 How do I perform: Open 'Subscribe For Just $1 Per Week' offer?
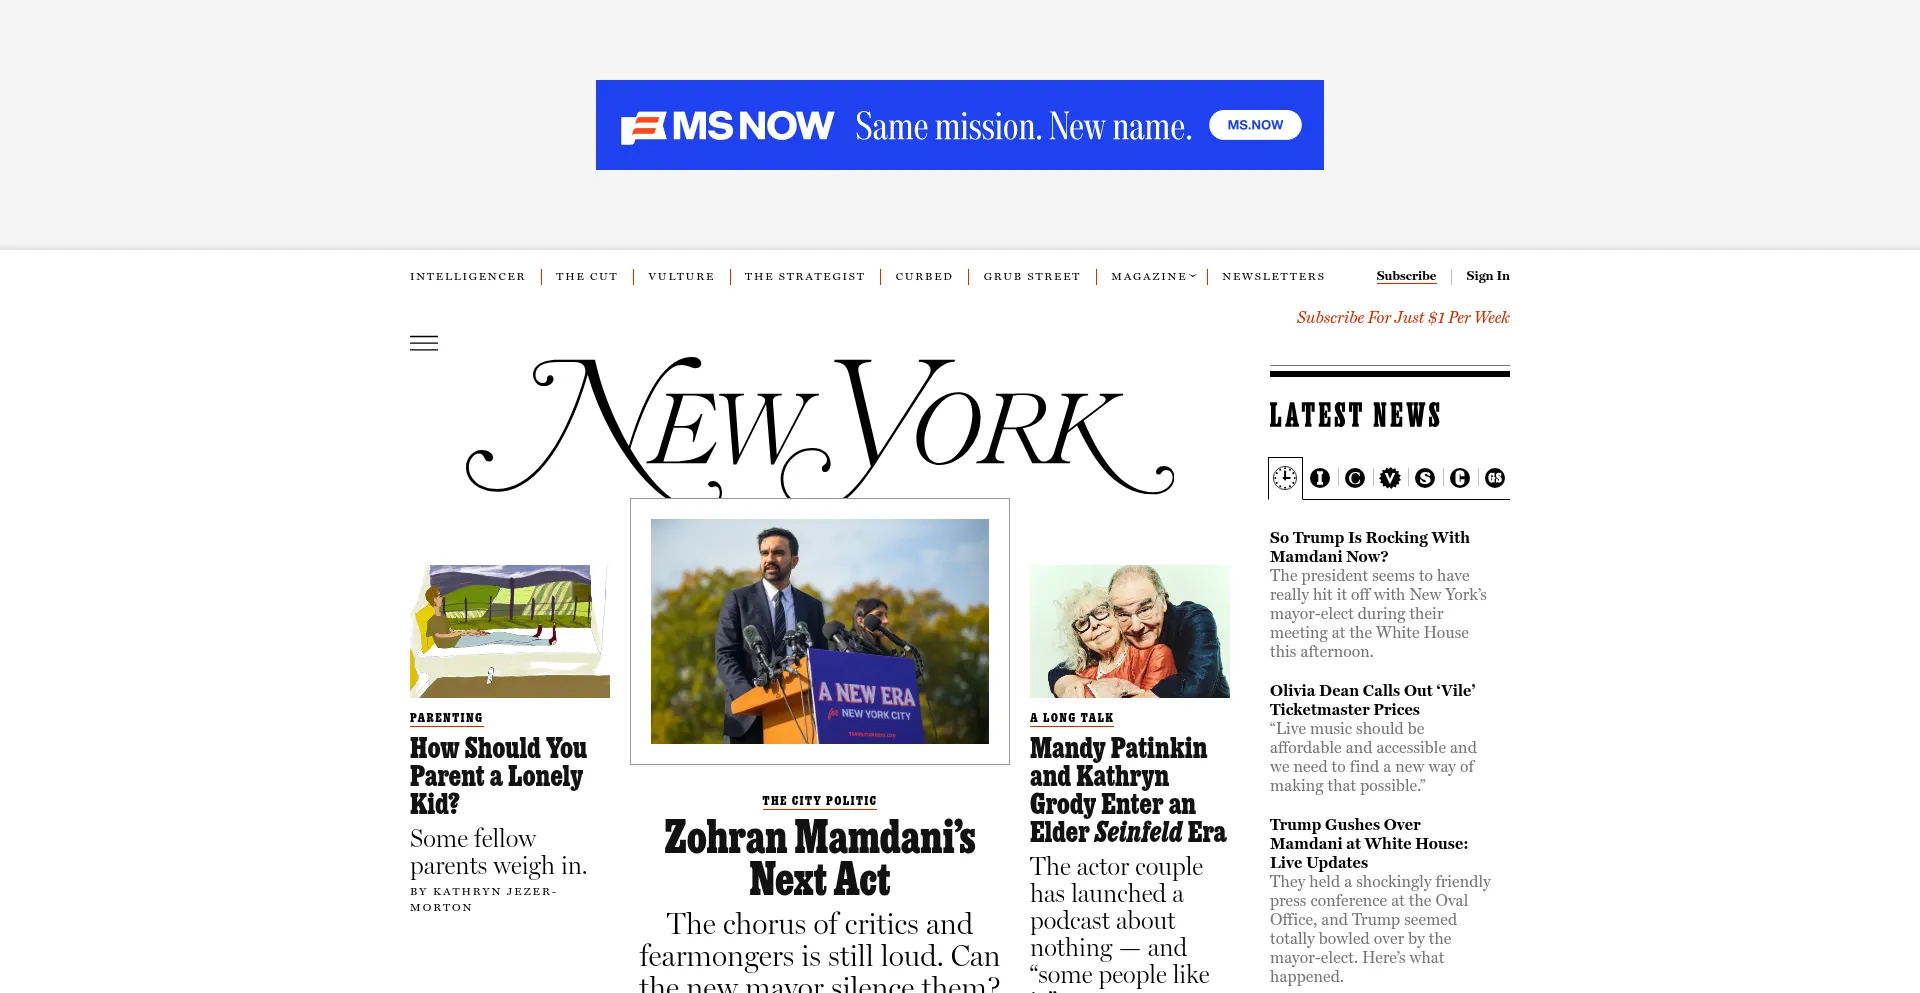(x=1403, y=317)
